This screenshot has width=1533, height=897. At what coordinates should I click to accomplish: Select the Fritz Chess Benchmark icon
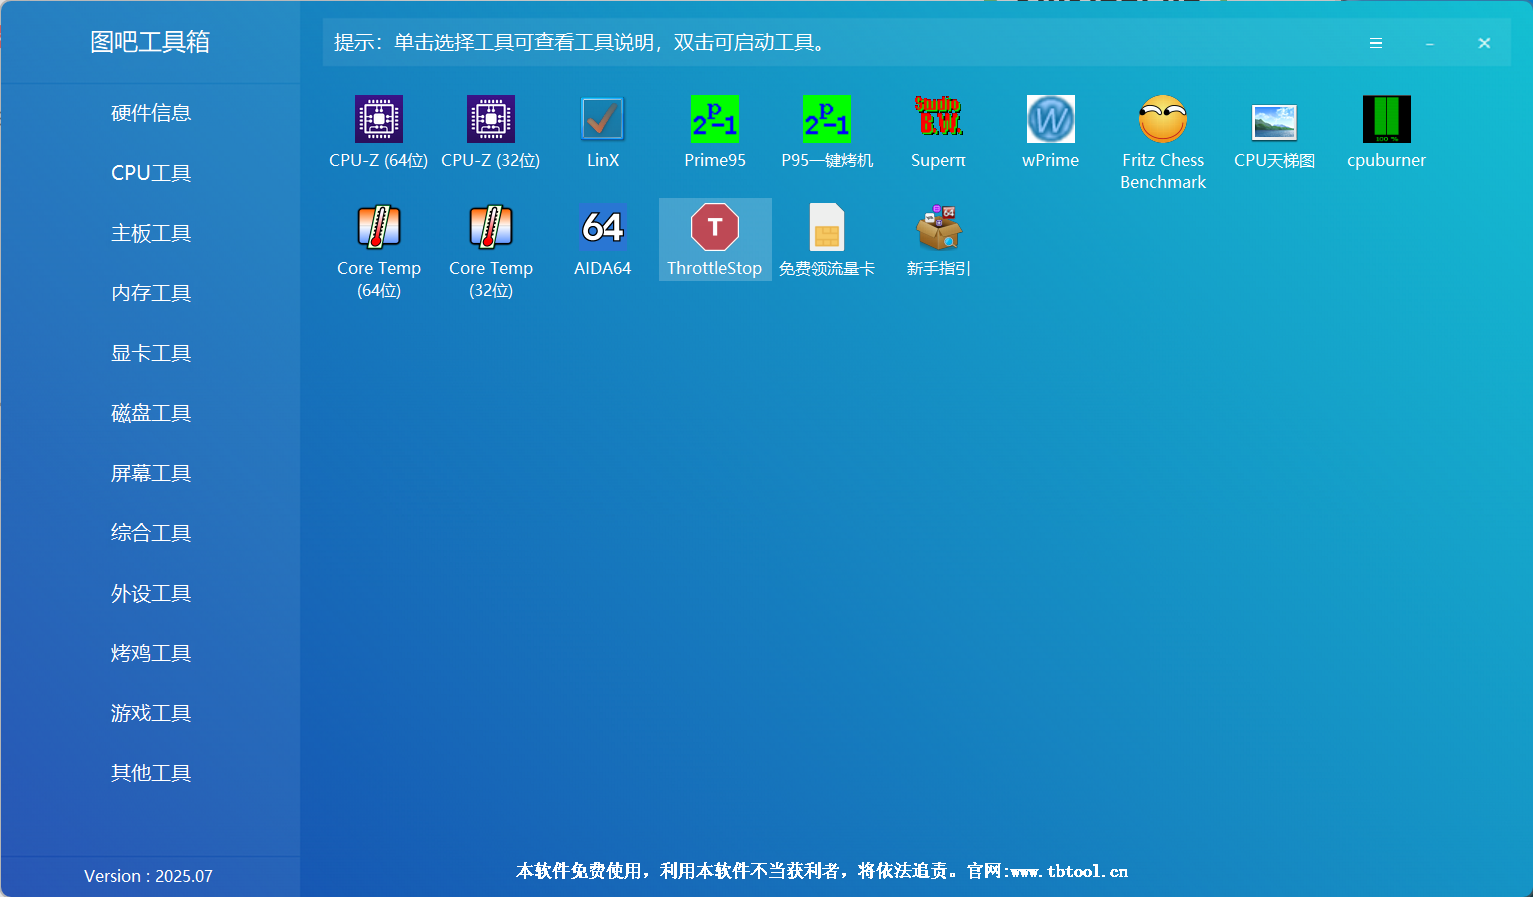[x=1163, y=119]
